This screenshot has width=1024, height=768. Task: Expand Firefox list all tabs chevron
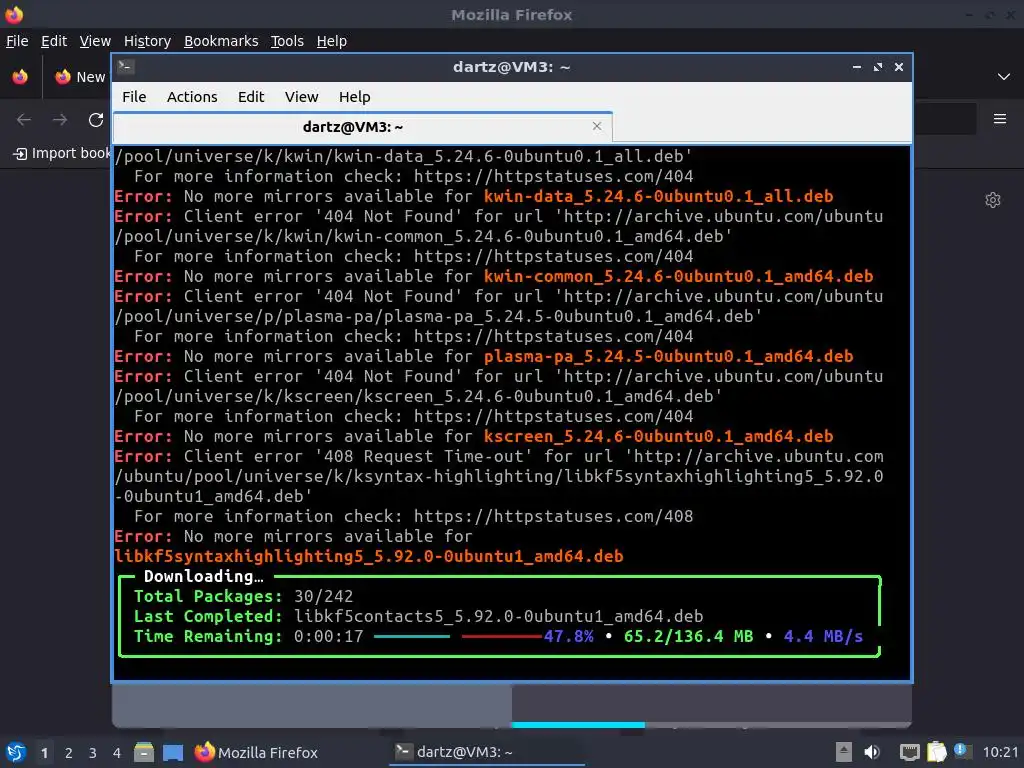pos(1003,77)
